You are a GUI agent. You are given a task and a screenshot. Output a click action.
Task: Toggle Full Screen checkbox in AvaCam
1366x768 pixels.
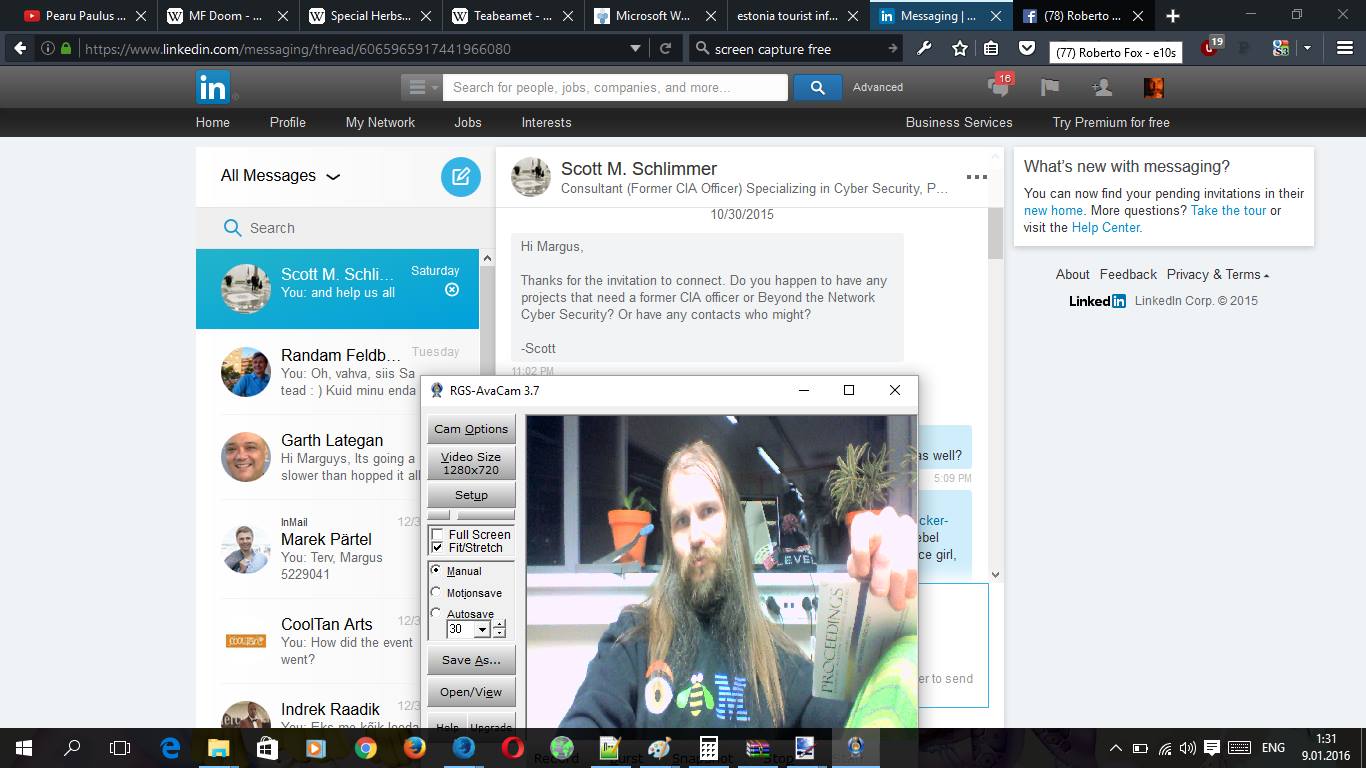coord(437,535)
